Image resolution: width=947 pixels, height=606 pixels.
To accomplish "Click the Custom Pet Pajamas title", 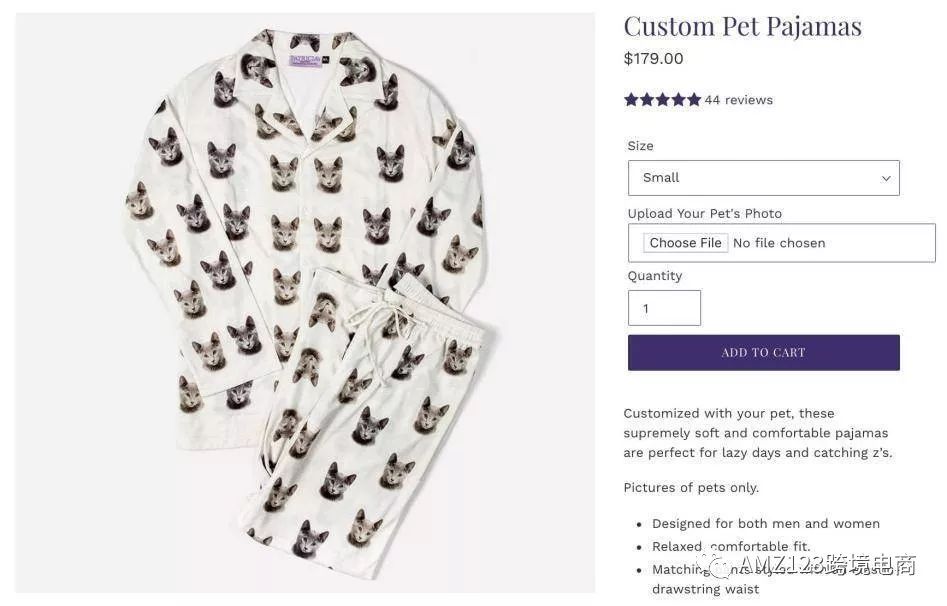I will pos(742,26).
